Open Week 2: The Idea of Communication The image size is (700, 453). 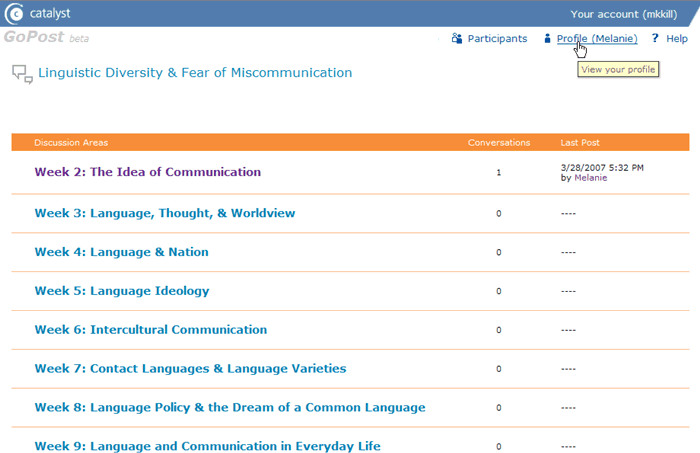tap(147, 172)
